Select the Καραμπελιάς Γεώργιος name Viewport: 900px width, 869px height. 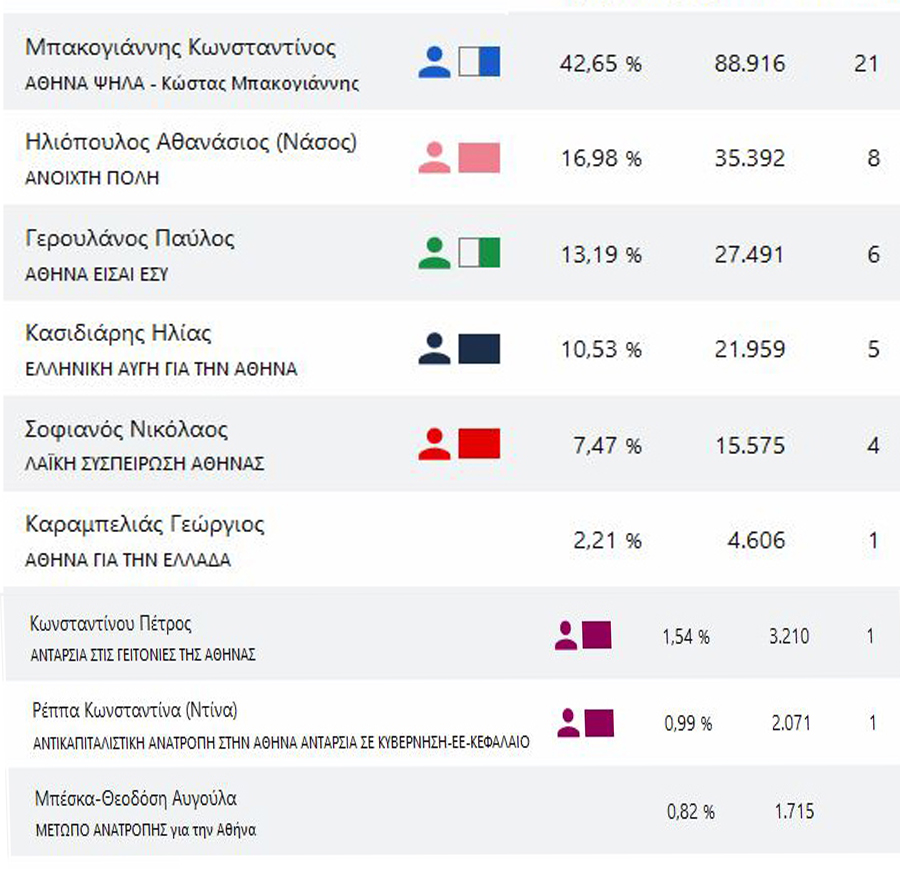point(144,525)
